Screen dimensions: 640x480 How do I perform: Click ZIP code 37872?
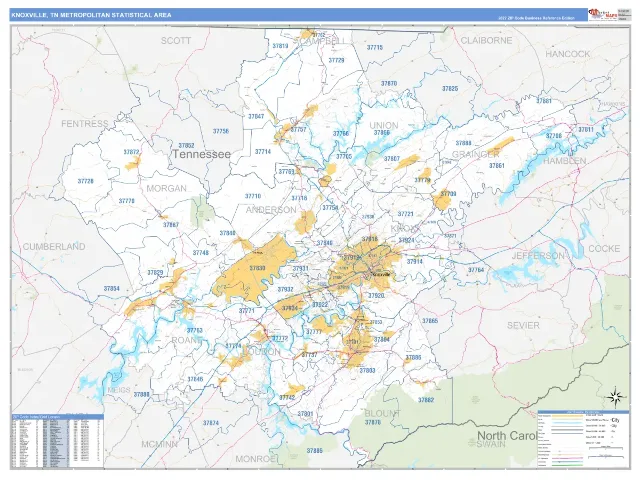(x=131, y=152)
